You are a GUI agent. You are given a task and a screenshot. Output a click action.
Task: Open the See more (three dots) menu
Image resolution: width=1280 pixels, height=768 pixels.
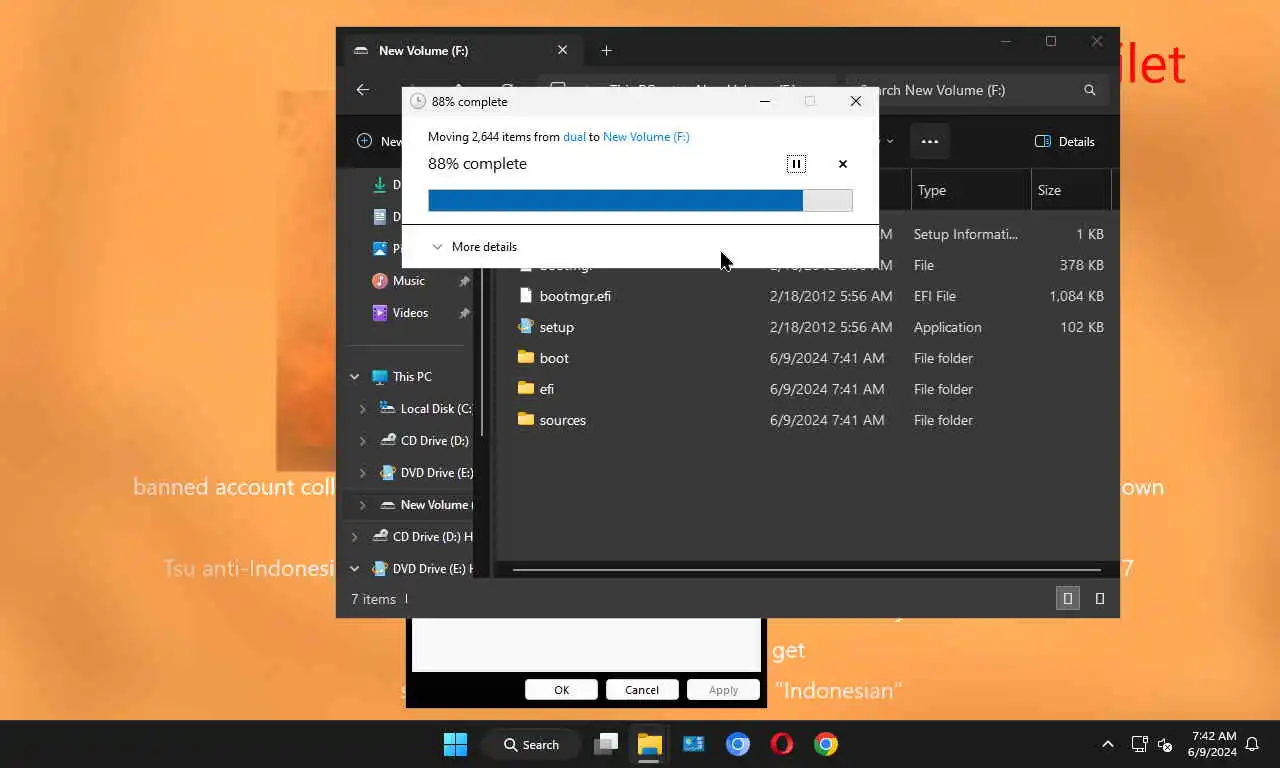[x=930, y=141]
